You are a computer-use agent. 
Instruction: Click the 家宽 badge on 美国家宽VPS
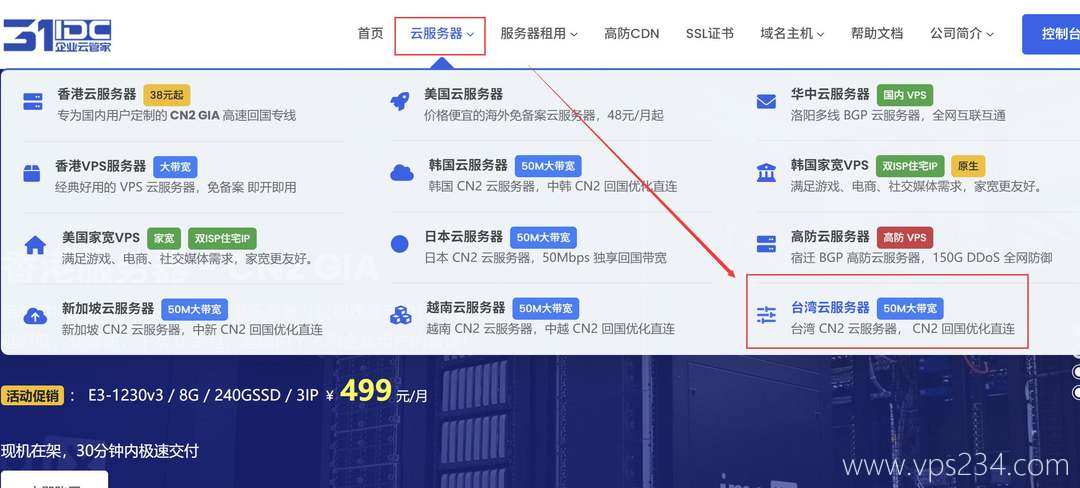coord(164,238)
